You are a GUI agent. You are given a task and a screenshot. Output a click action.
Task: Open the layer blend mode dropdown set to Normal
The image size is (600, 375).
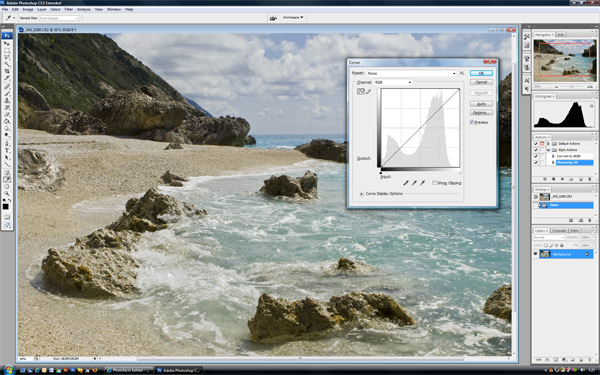[549, 238]
